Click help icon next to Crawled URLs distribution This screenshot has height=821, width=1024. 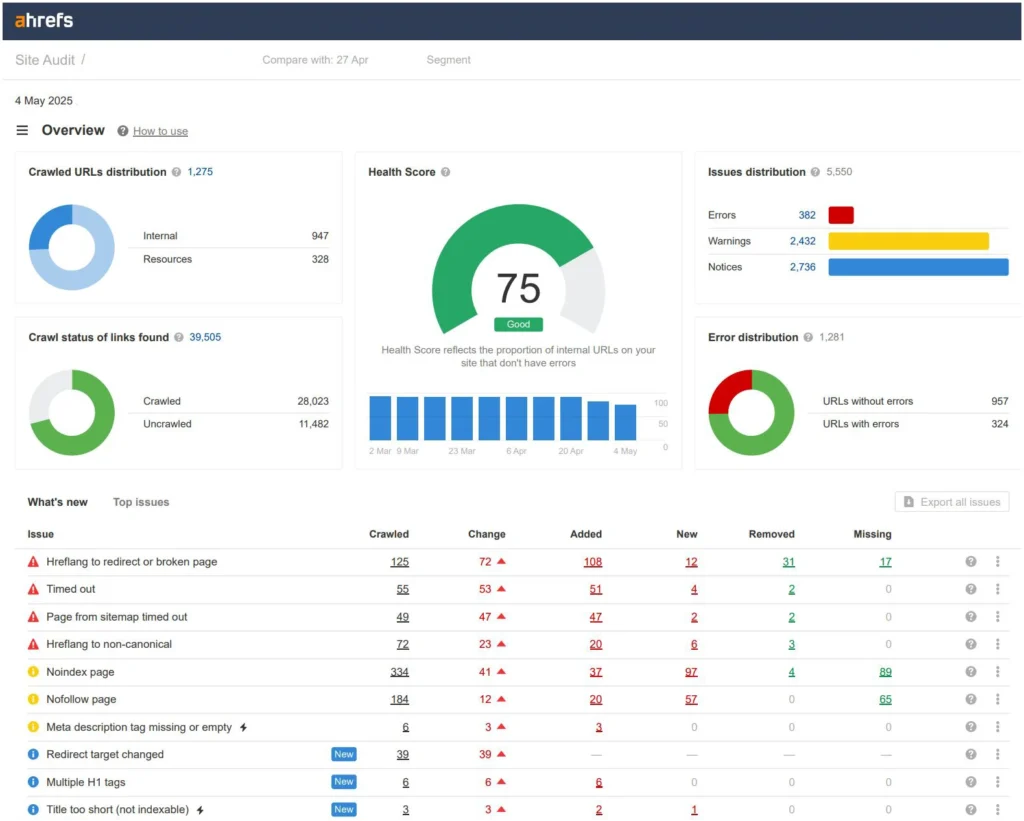(176, 172)
